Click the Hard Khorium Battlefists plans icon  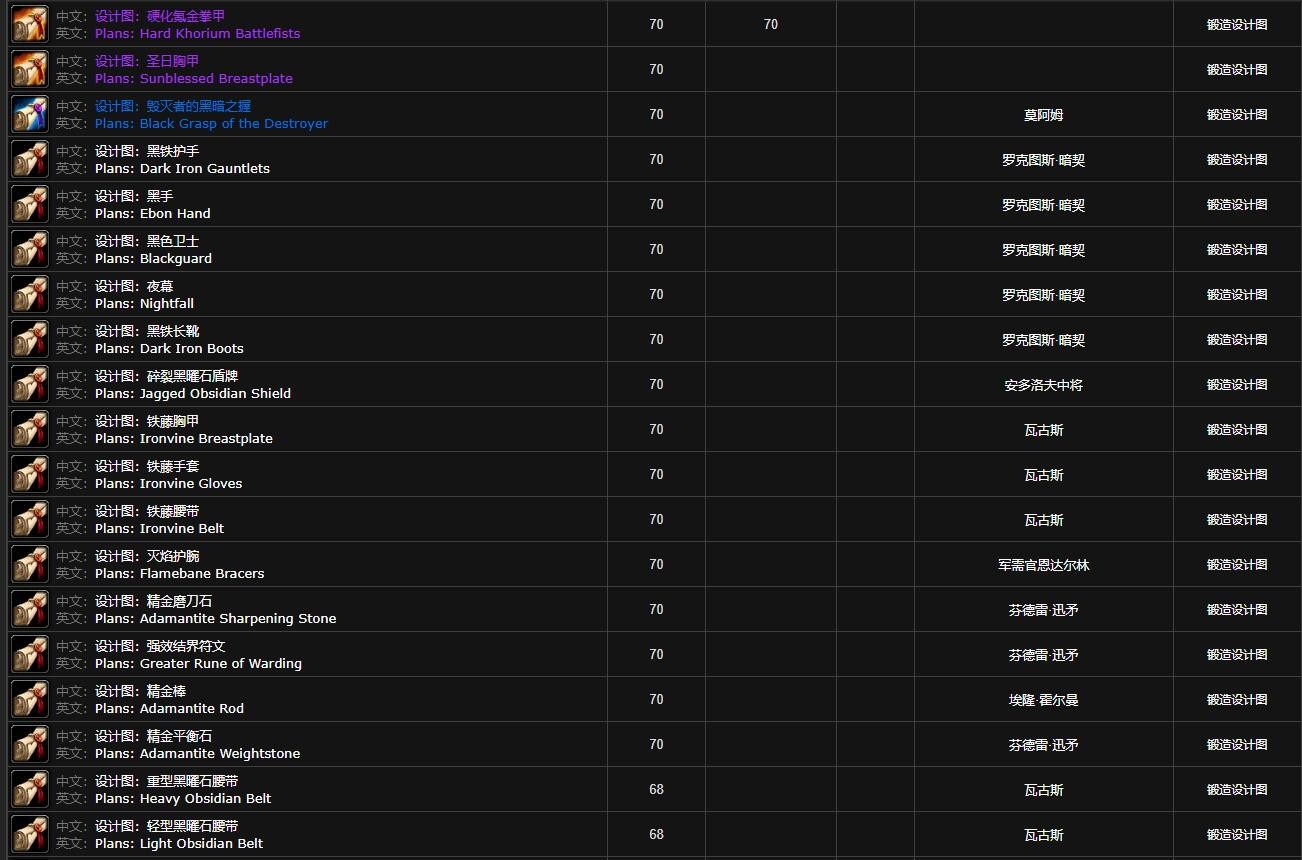(x=30, y=24)
